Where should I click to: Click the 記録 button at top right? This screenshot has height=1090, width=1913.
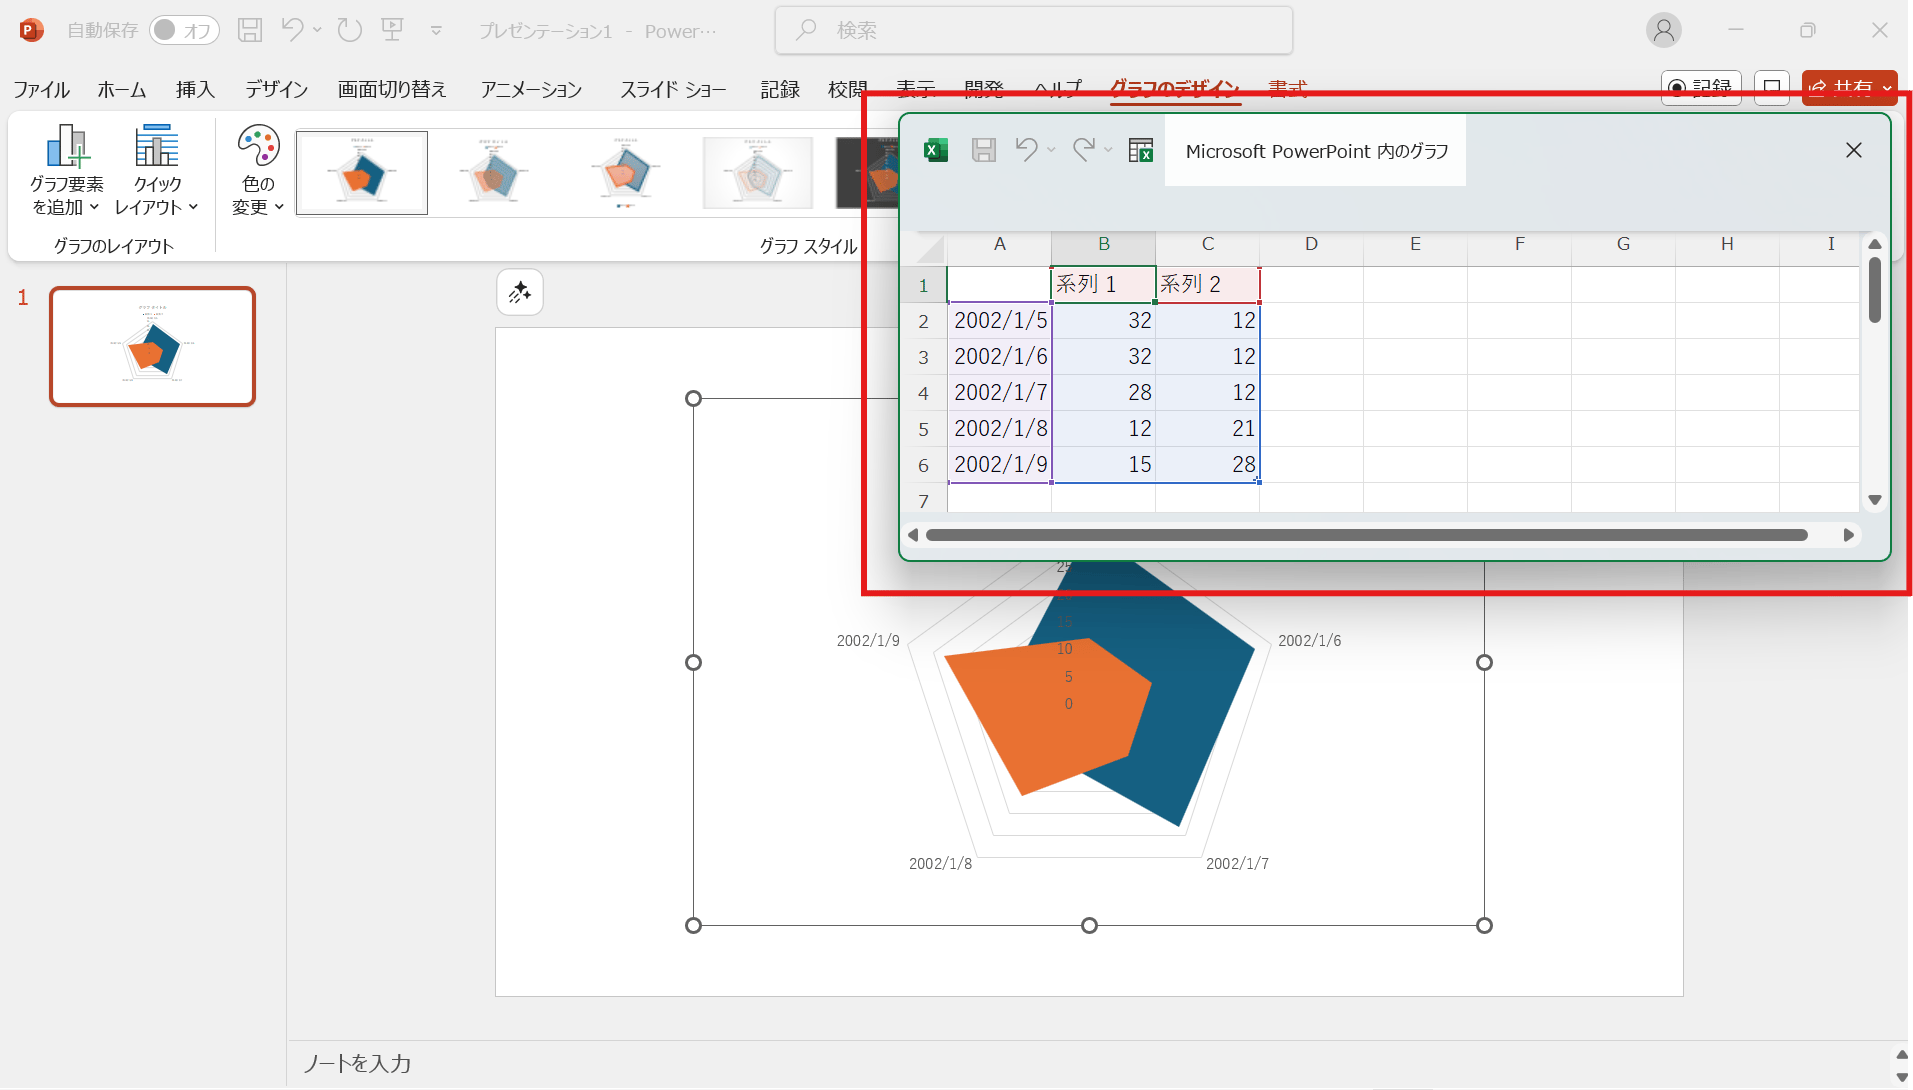pyautogui.click(x=1701, y=88)
